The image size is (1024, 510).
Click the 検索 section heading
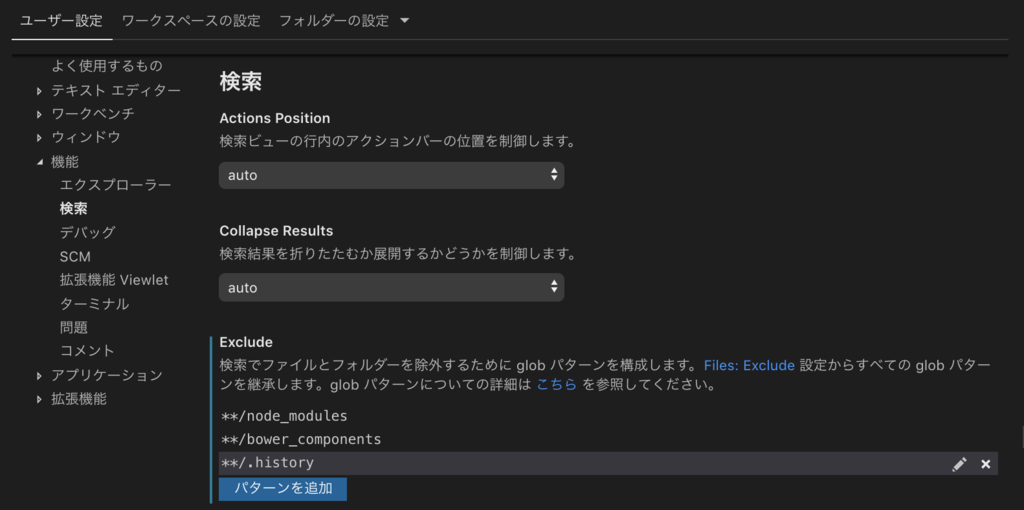click(241, 82)
